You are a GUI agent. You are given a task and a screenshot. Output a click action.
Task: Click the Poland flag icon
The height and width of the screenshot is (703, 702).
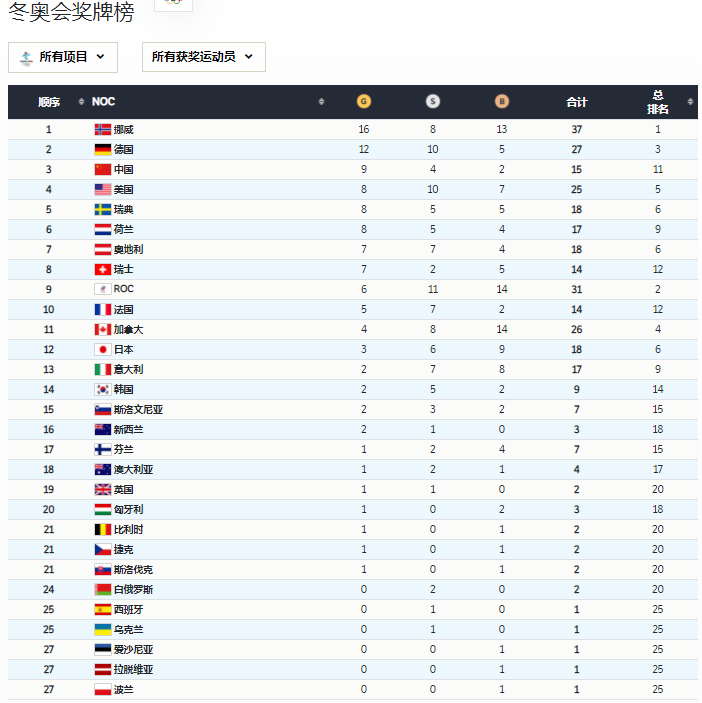coord(103,690)
